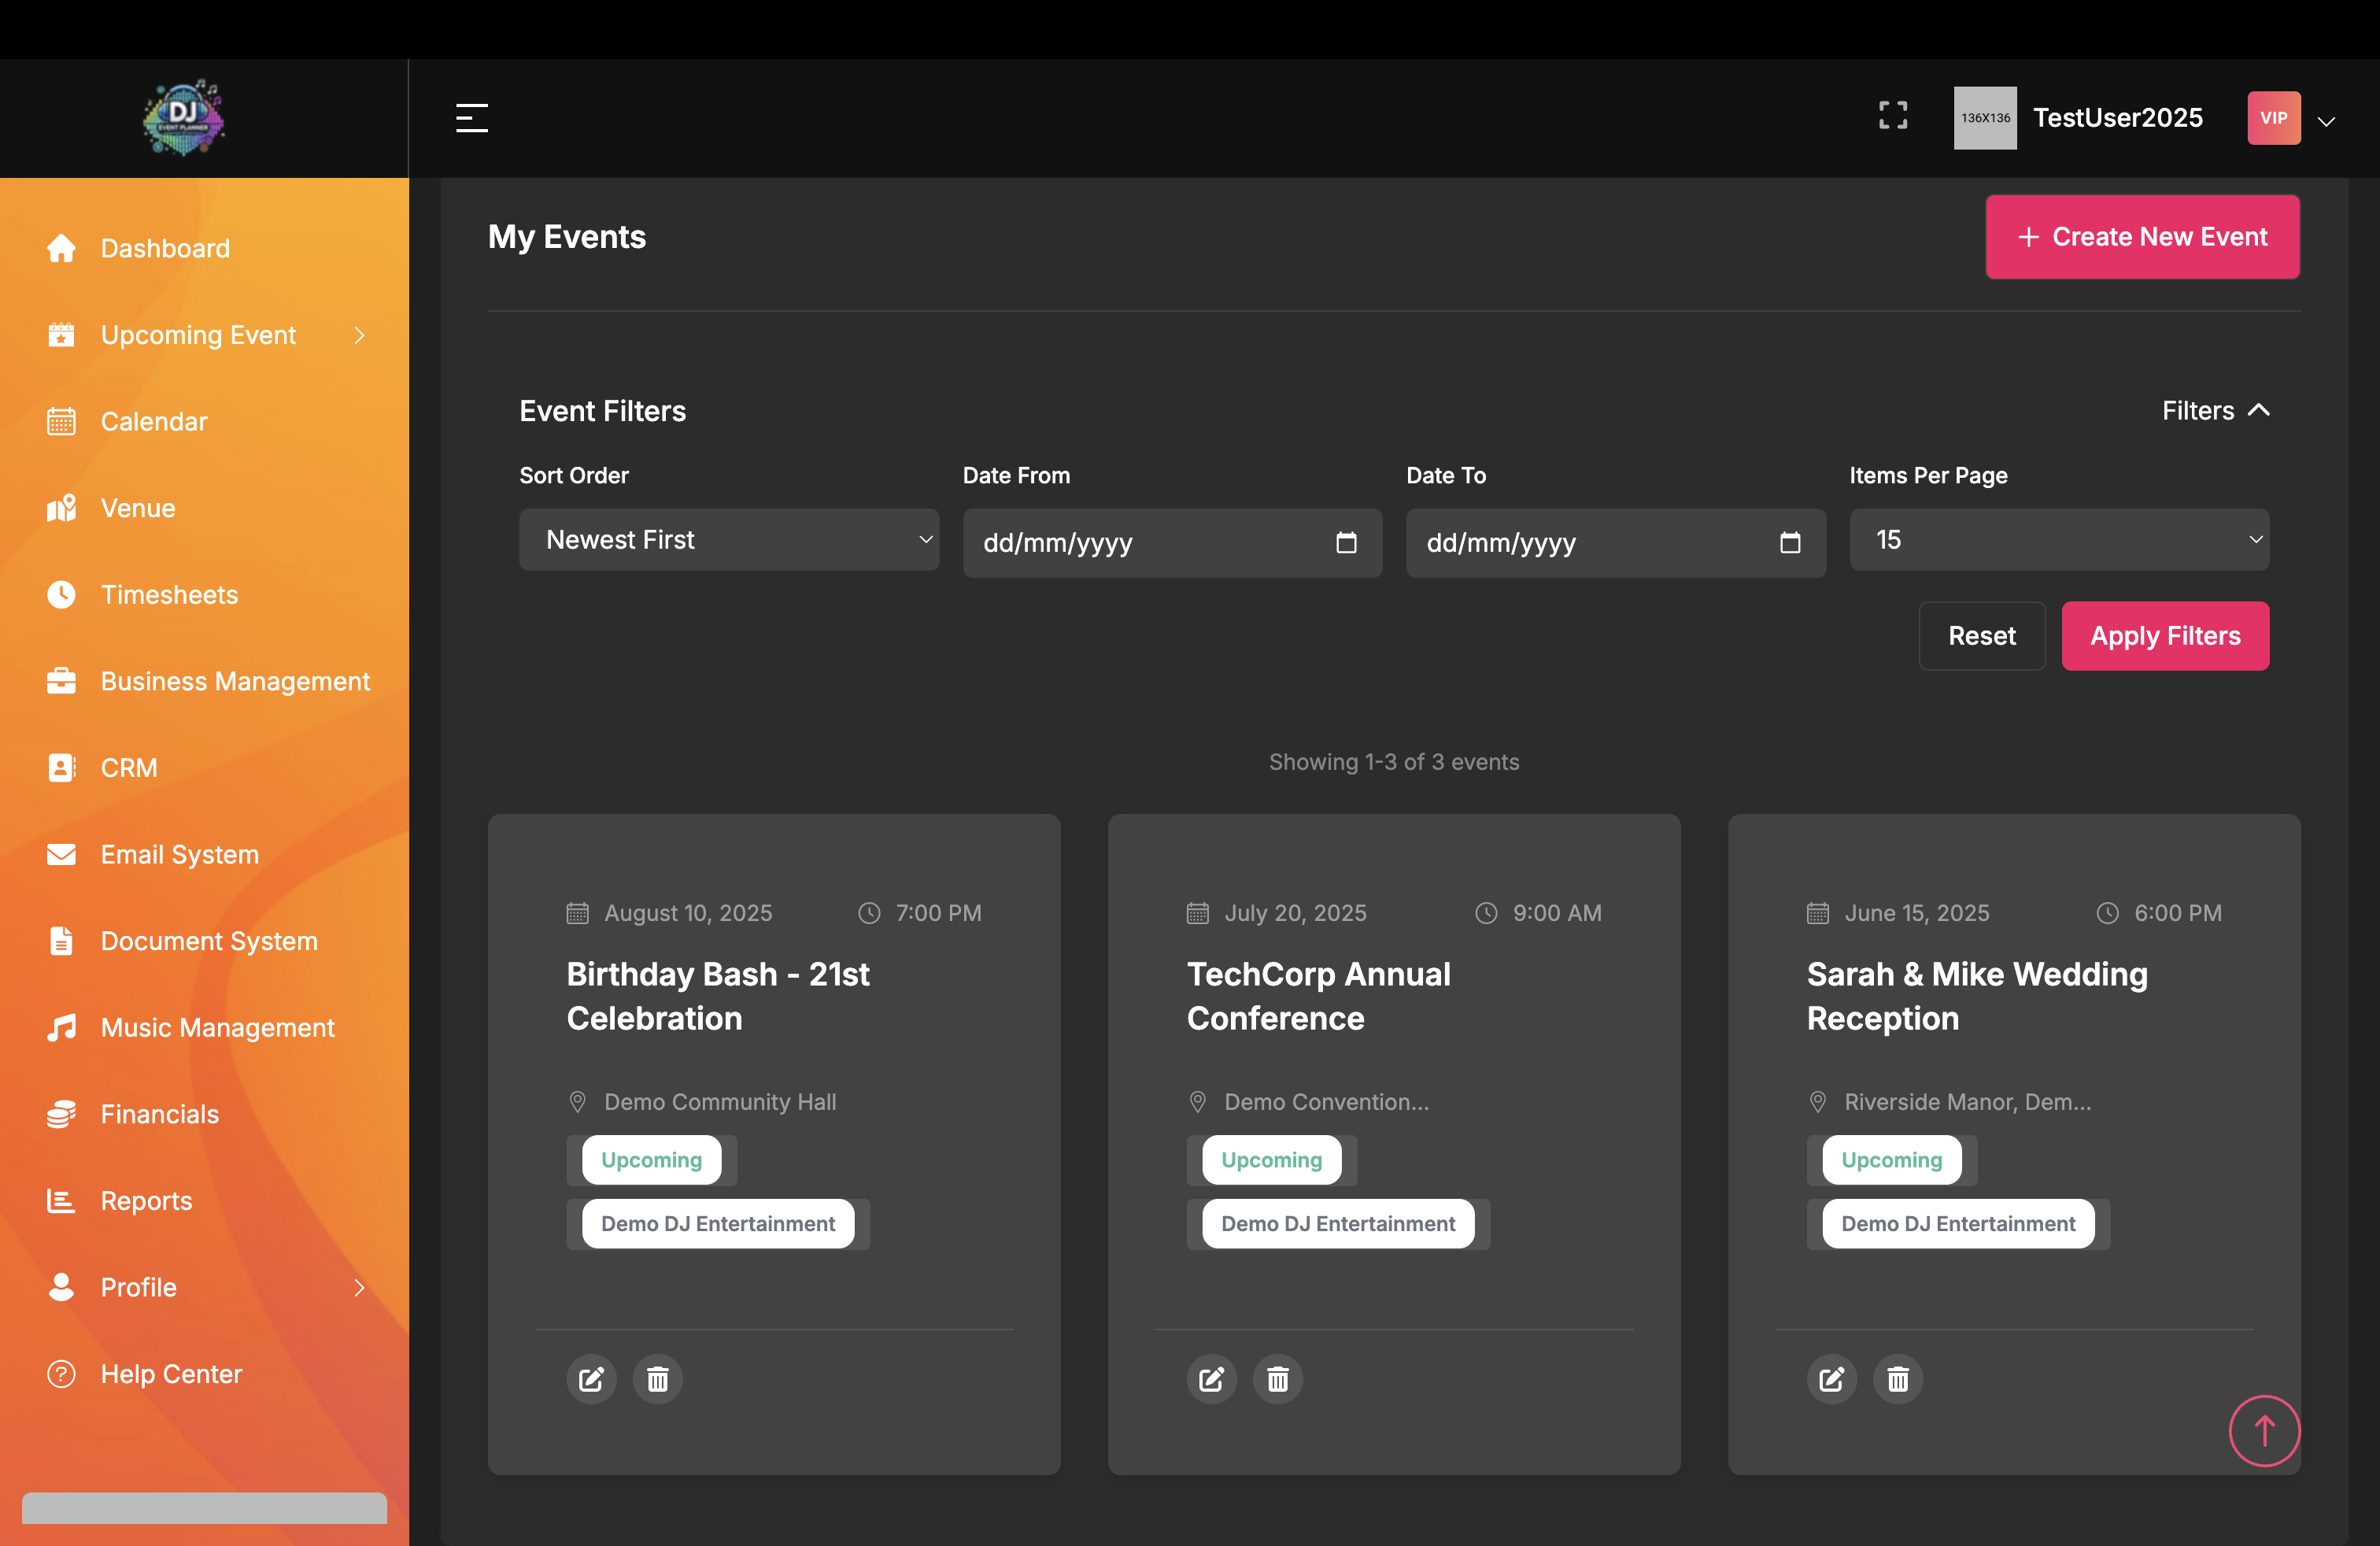Open the Items Per Page dropdown
The width and height of the screenshot is (2380, 1546).
point(2059,540)
